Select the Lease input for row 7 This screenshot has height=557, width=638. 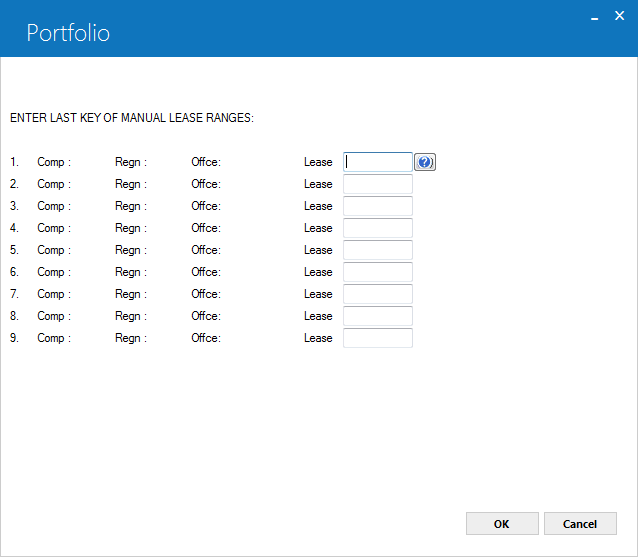coord(378,294)
